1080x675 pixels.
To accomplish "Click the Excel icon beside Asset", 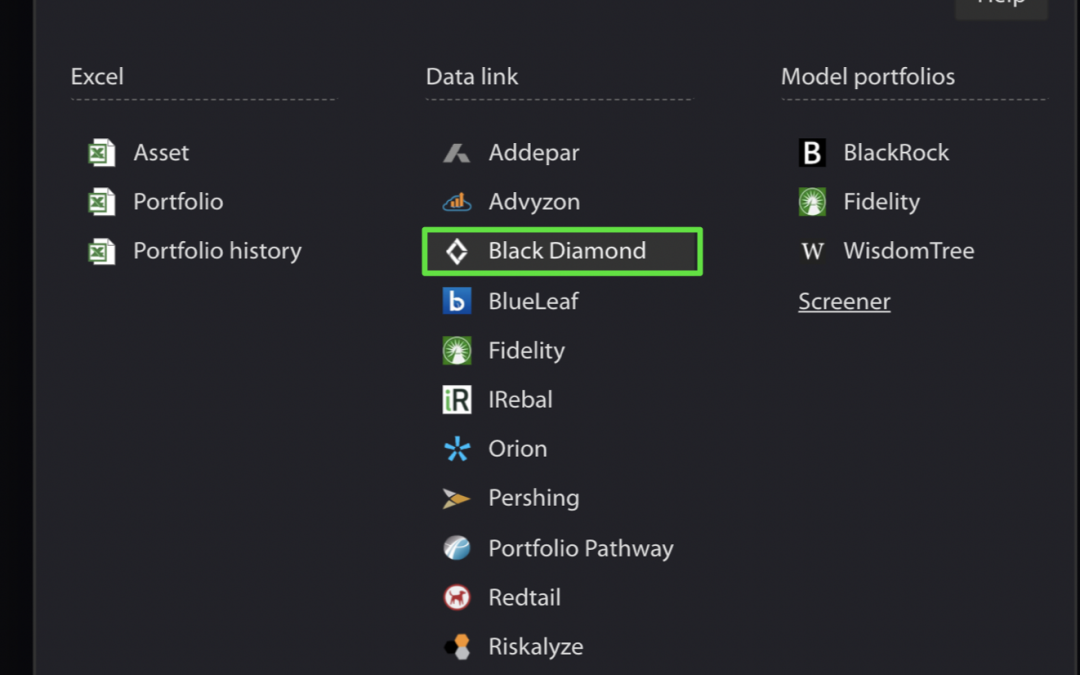I will coord(102,152).
